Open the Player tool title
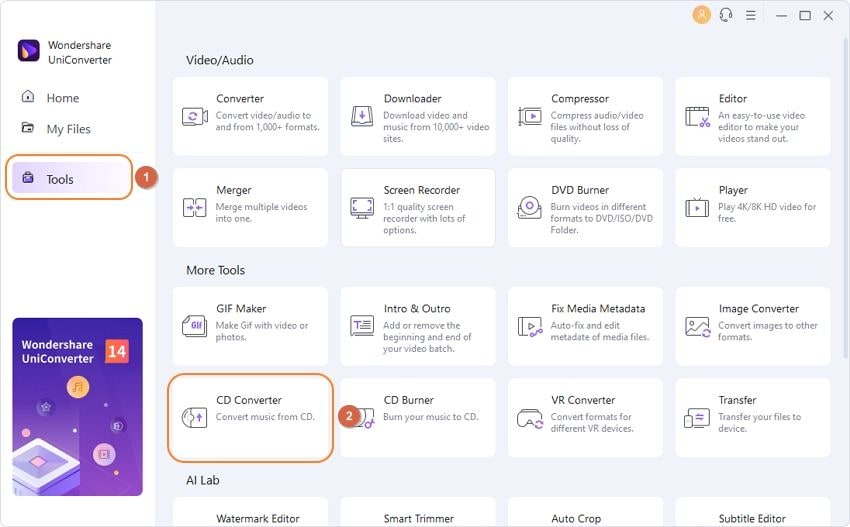The image size is (850, 527). [x=733, y=190]
